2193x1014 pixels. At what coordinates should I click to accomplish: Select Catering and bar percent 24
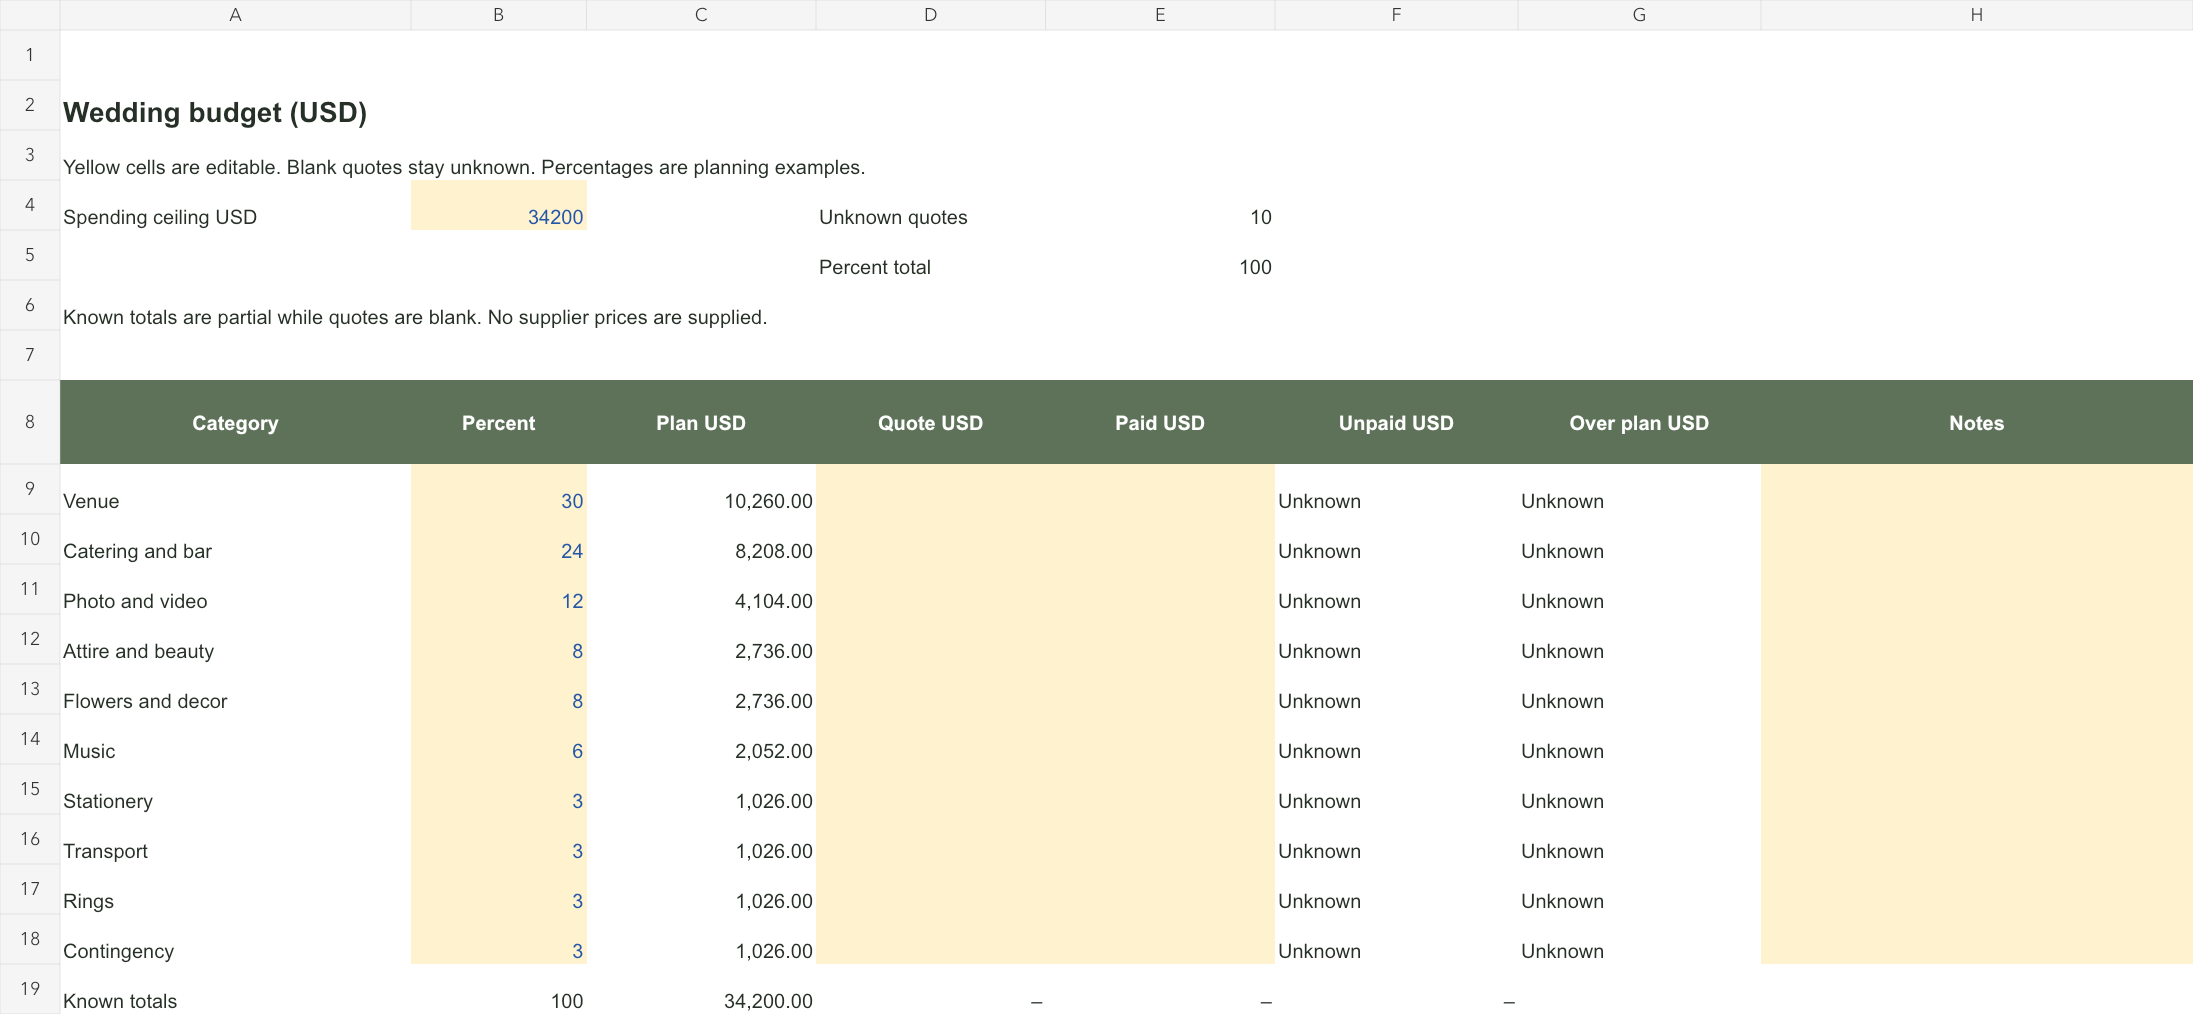498,539
